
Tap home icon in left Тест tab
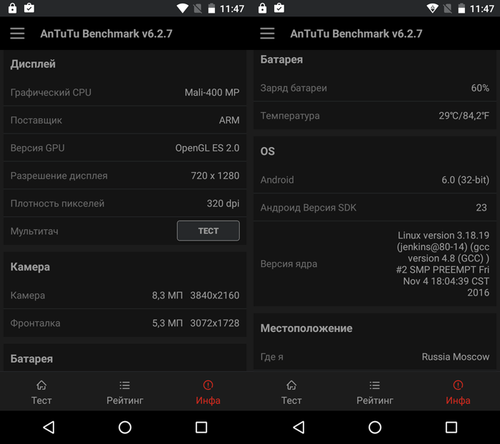click(41, 385)
